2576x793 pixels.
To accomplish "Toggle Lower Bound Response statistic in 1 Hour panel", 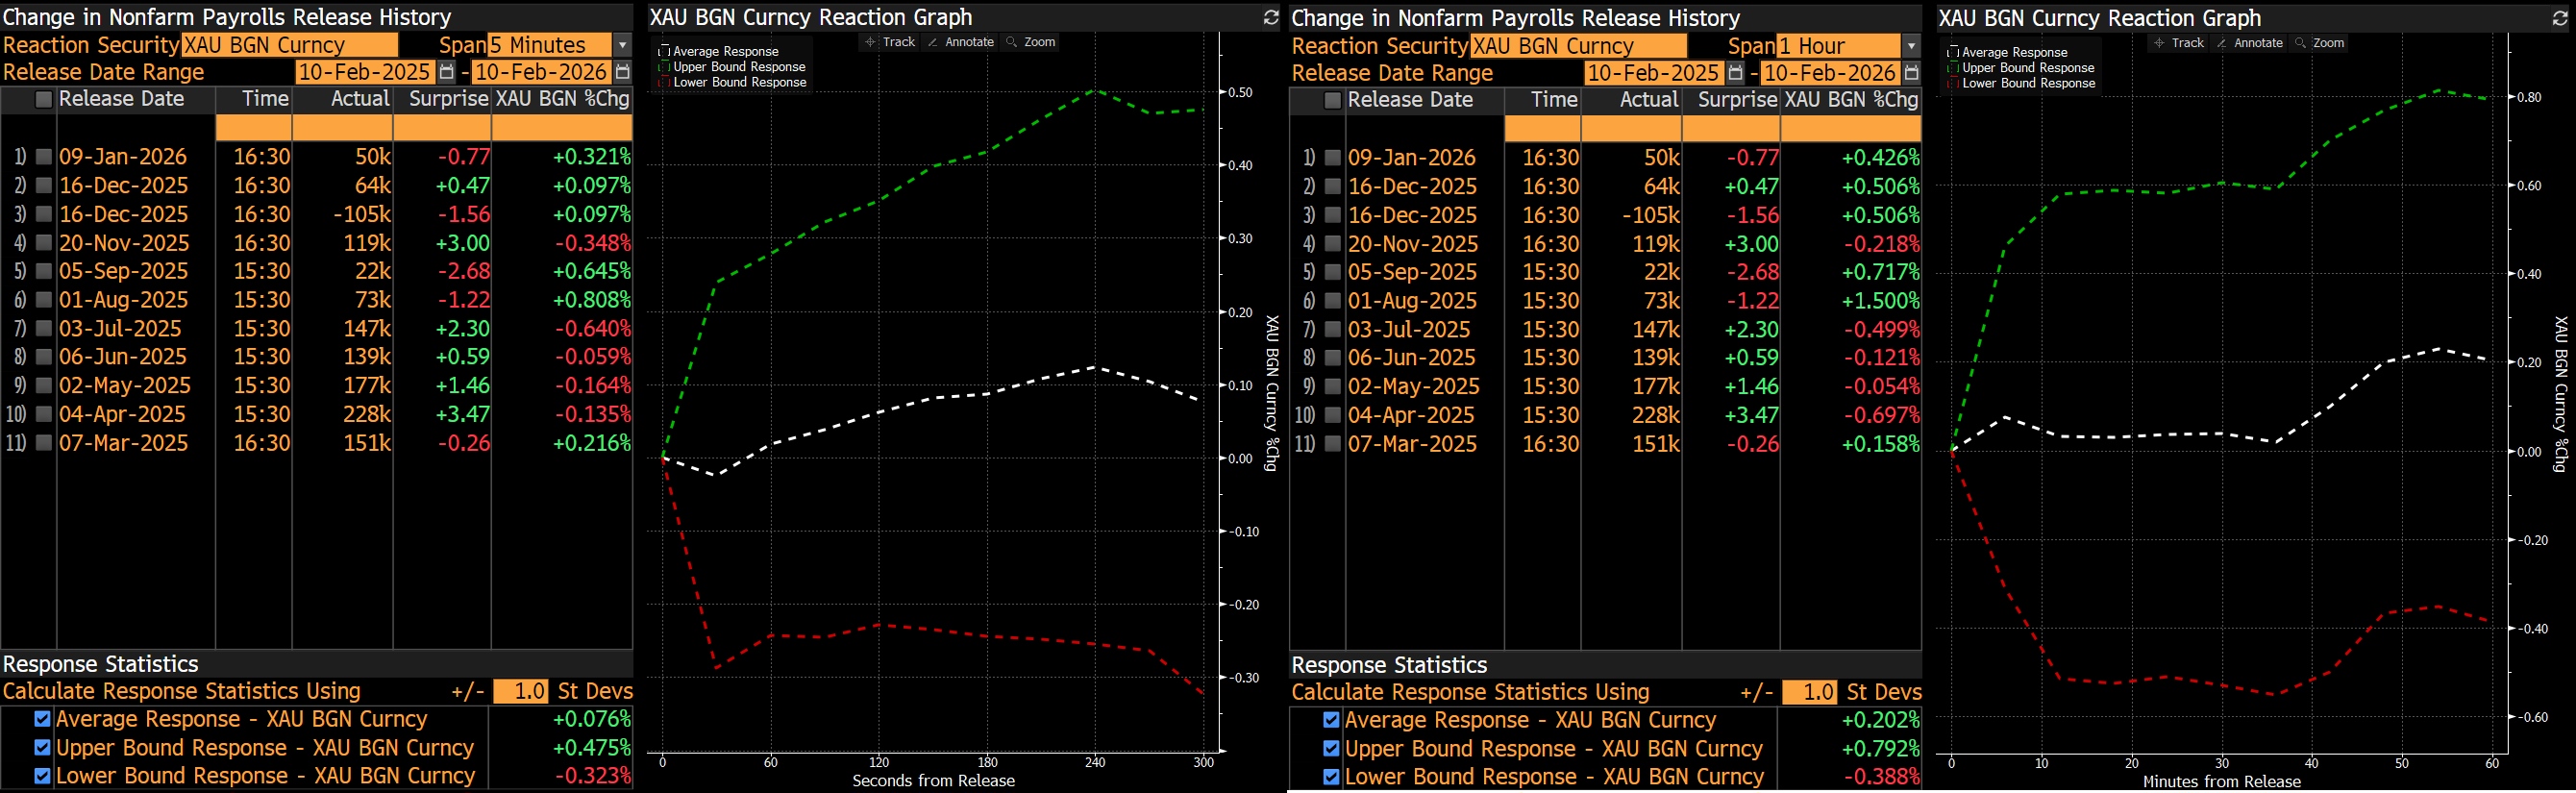I will [x=1331, y=777].
